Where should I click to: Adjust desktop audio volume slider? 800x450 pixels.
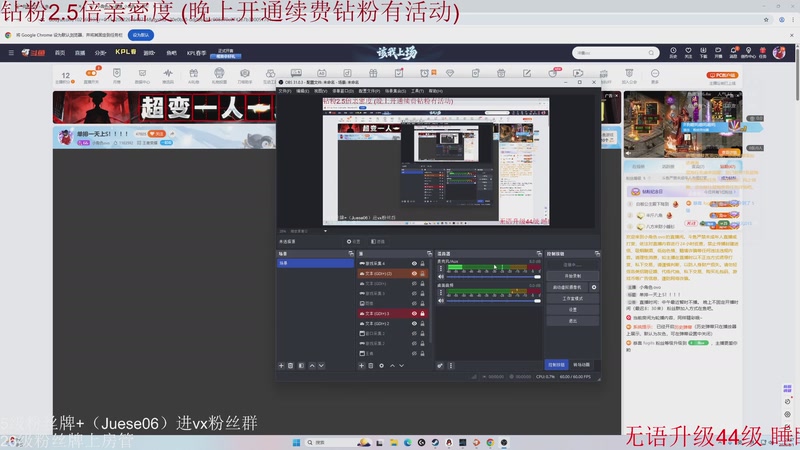click(492, 301)
